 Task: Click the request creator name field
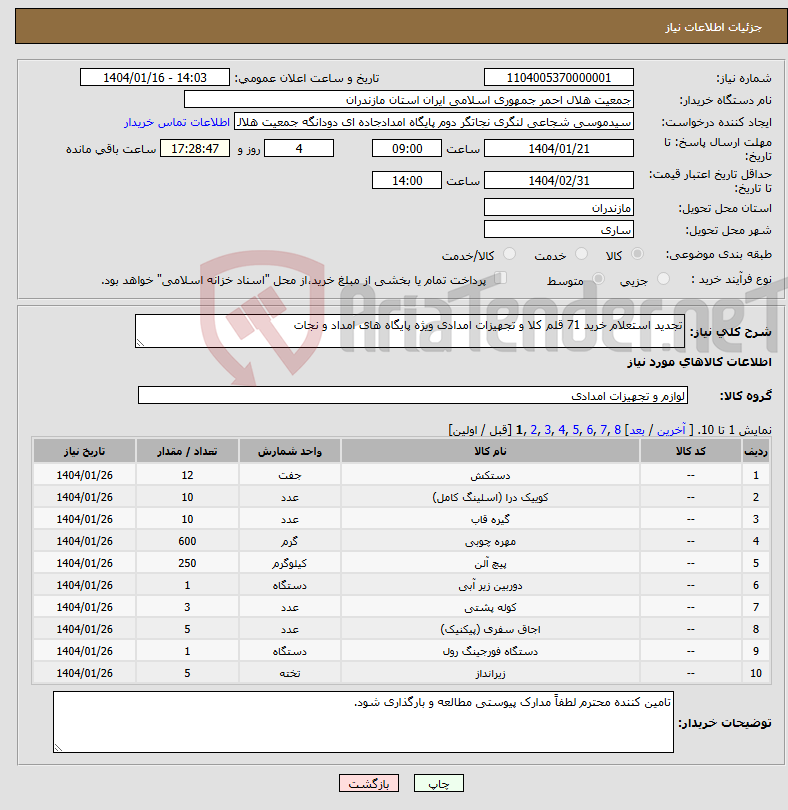point(434,122)
